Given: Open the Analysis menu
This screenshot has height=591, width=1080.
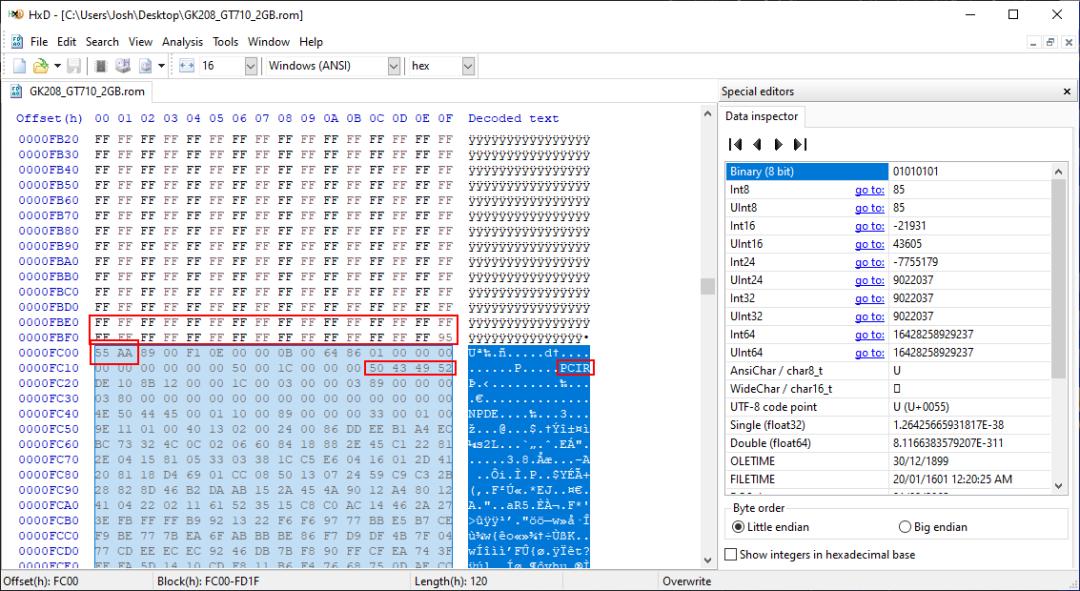Looking at the screenshot, I should [x=182, y=42].
